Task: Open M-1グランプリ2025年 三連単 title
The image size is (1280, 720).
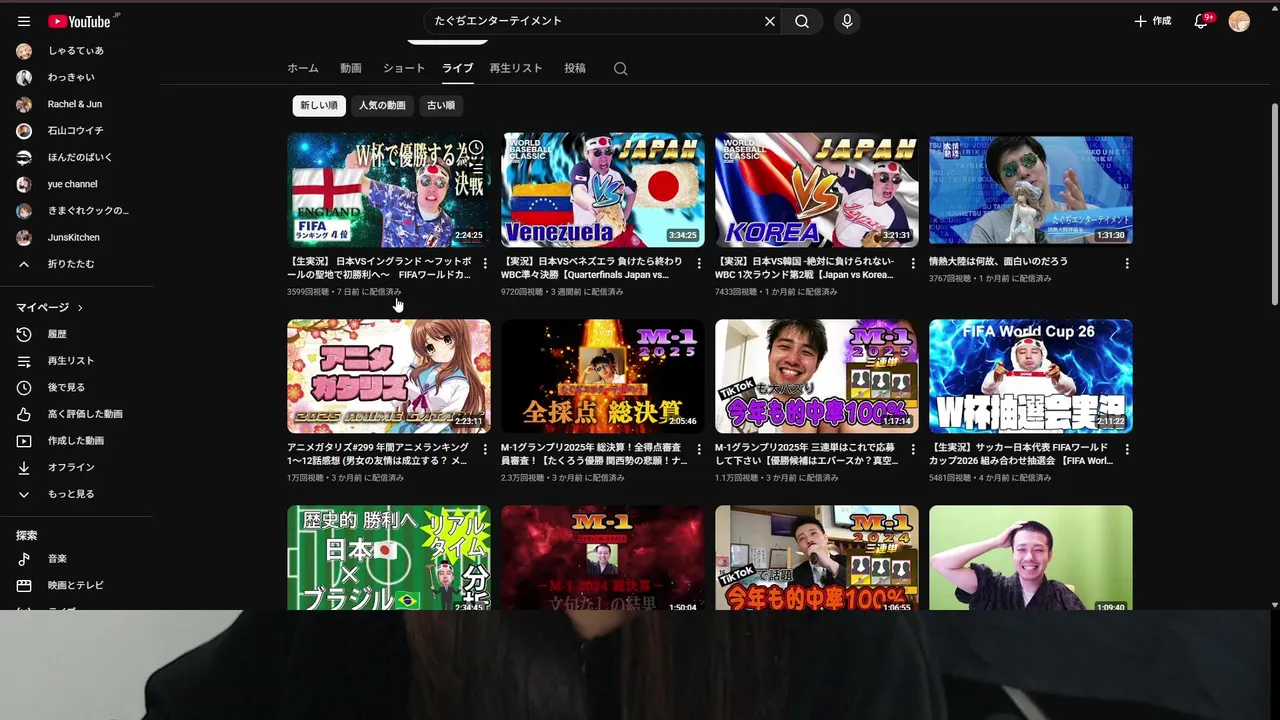Action: pyautogui.click(x=807, y=454)
